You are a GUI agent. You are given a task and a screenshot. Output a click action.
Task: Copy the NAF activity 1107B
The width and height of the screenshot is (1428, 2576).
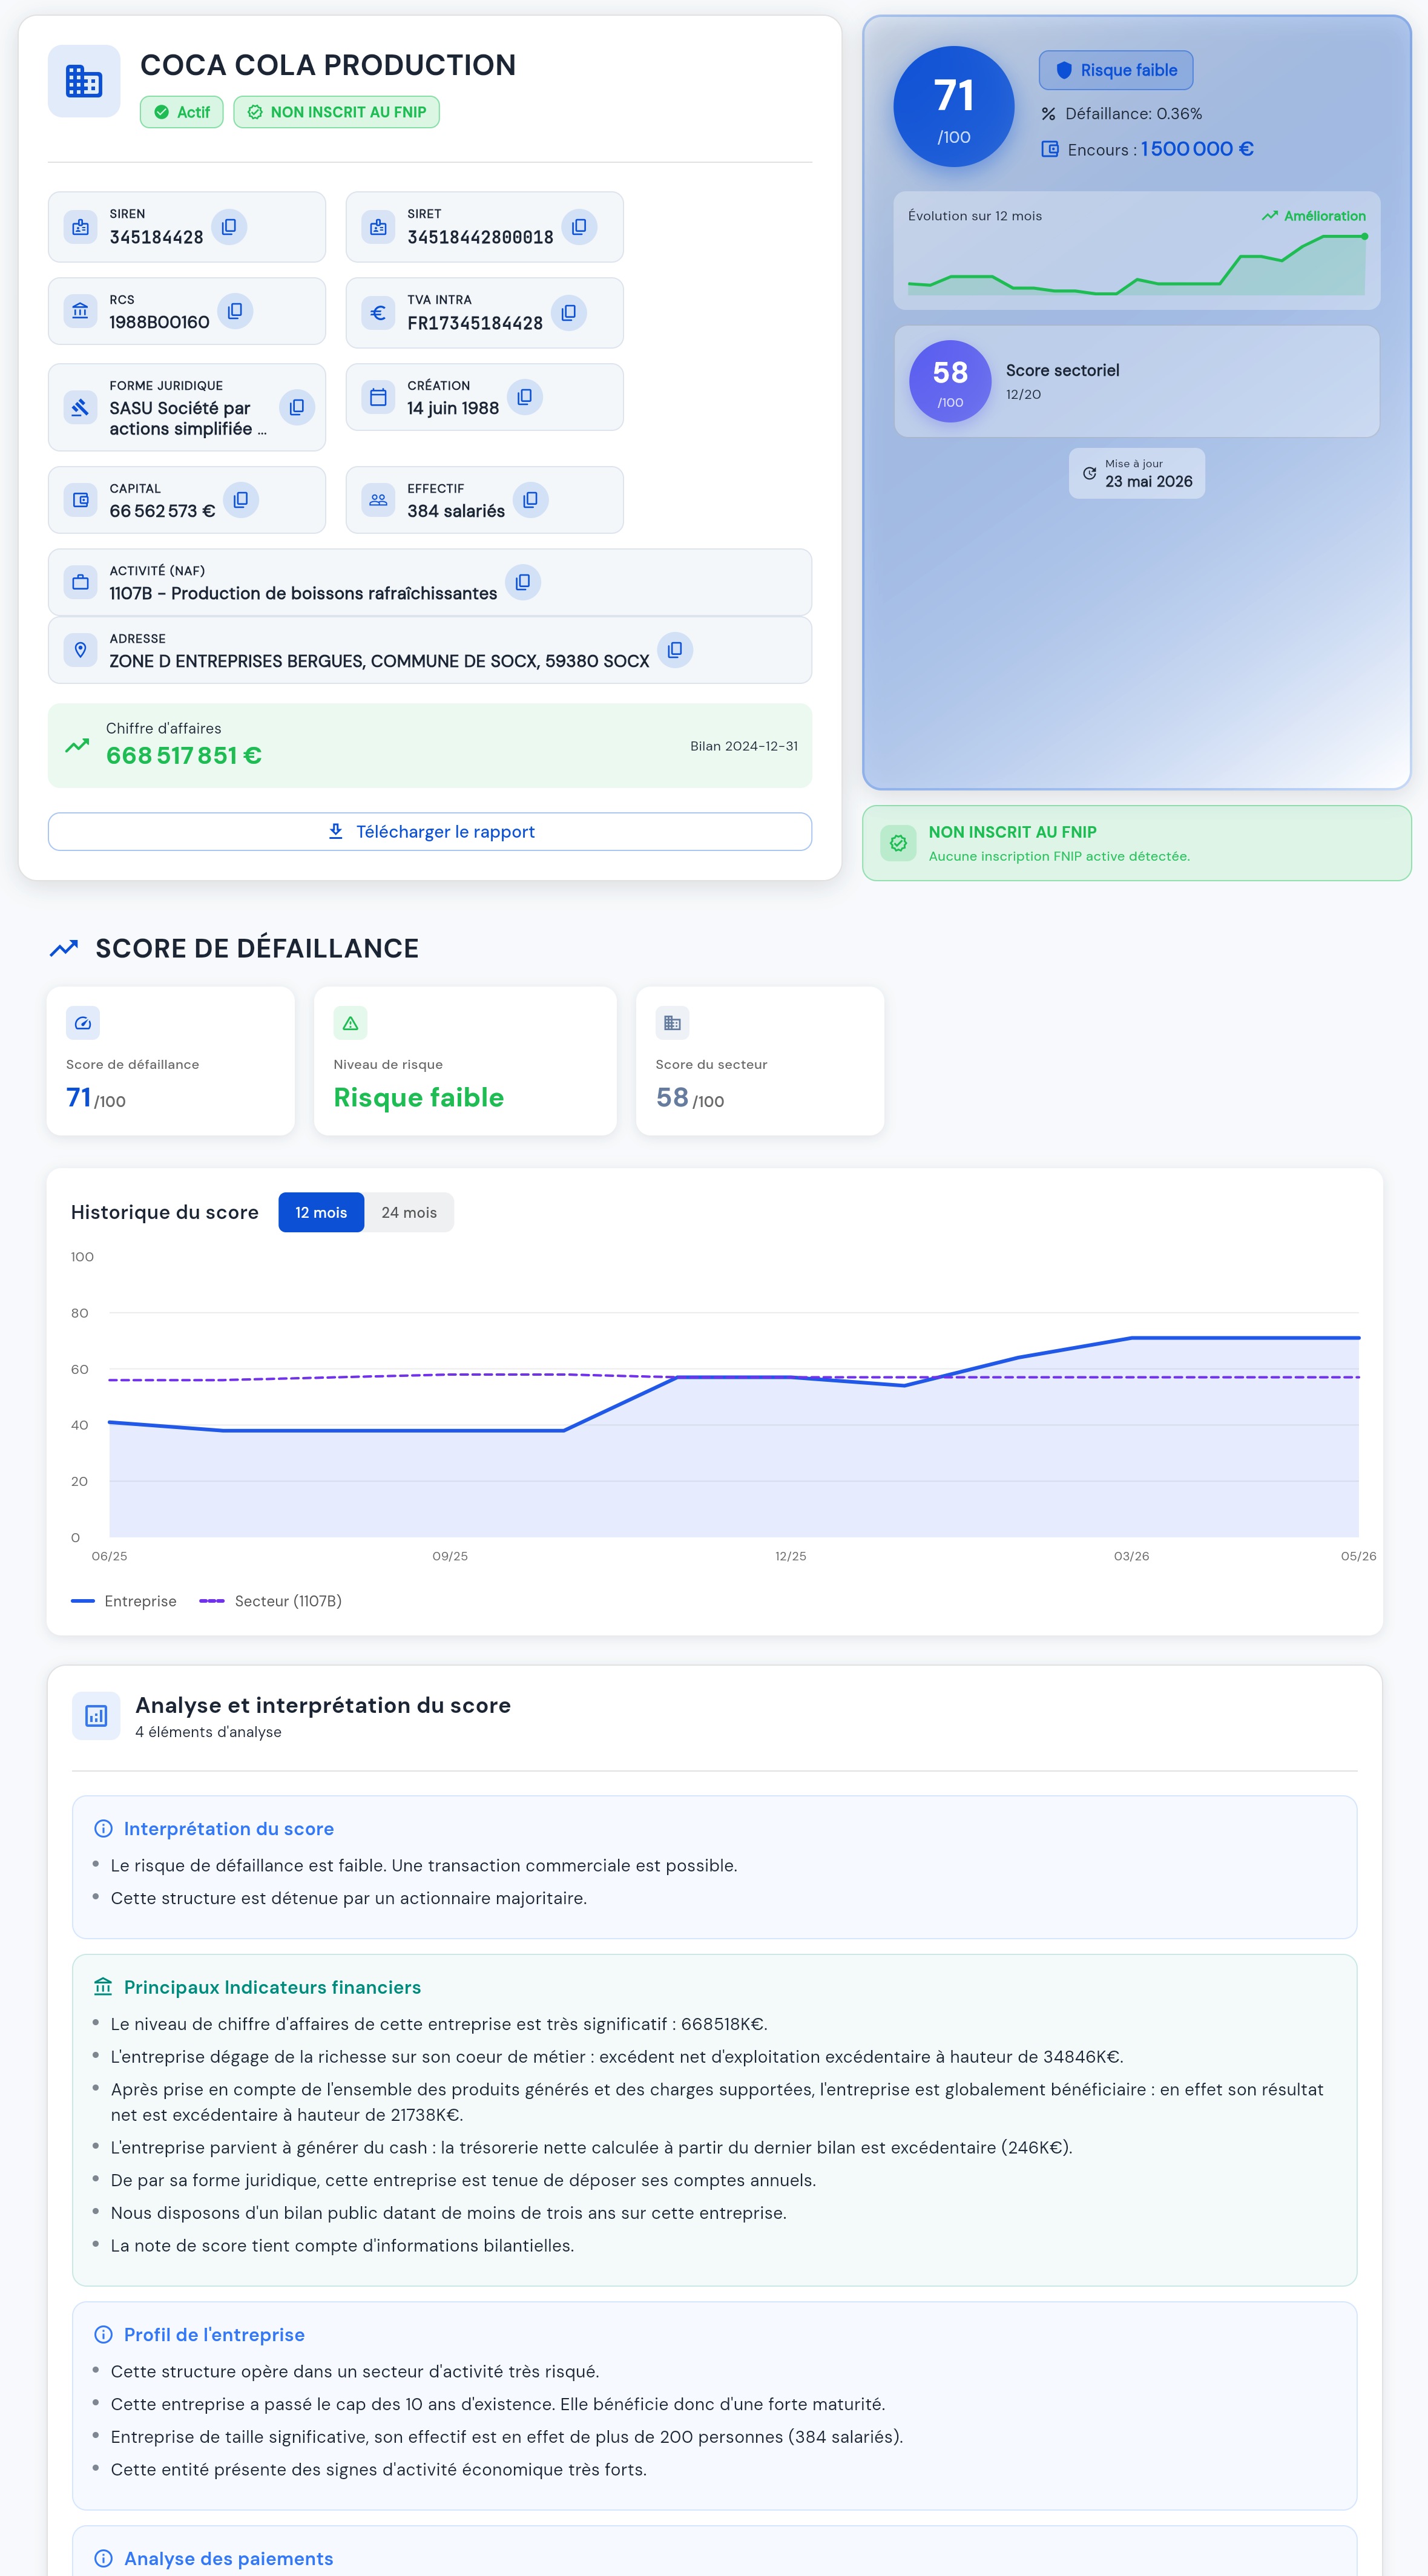[x=523, y=582]
